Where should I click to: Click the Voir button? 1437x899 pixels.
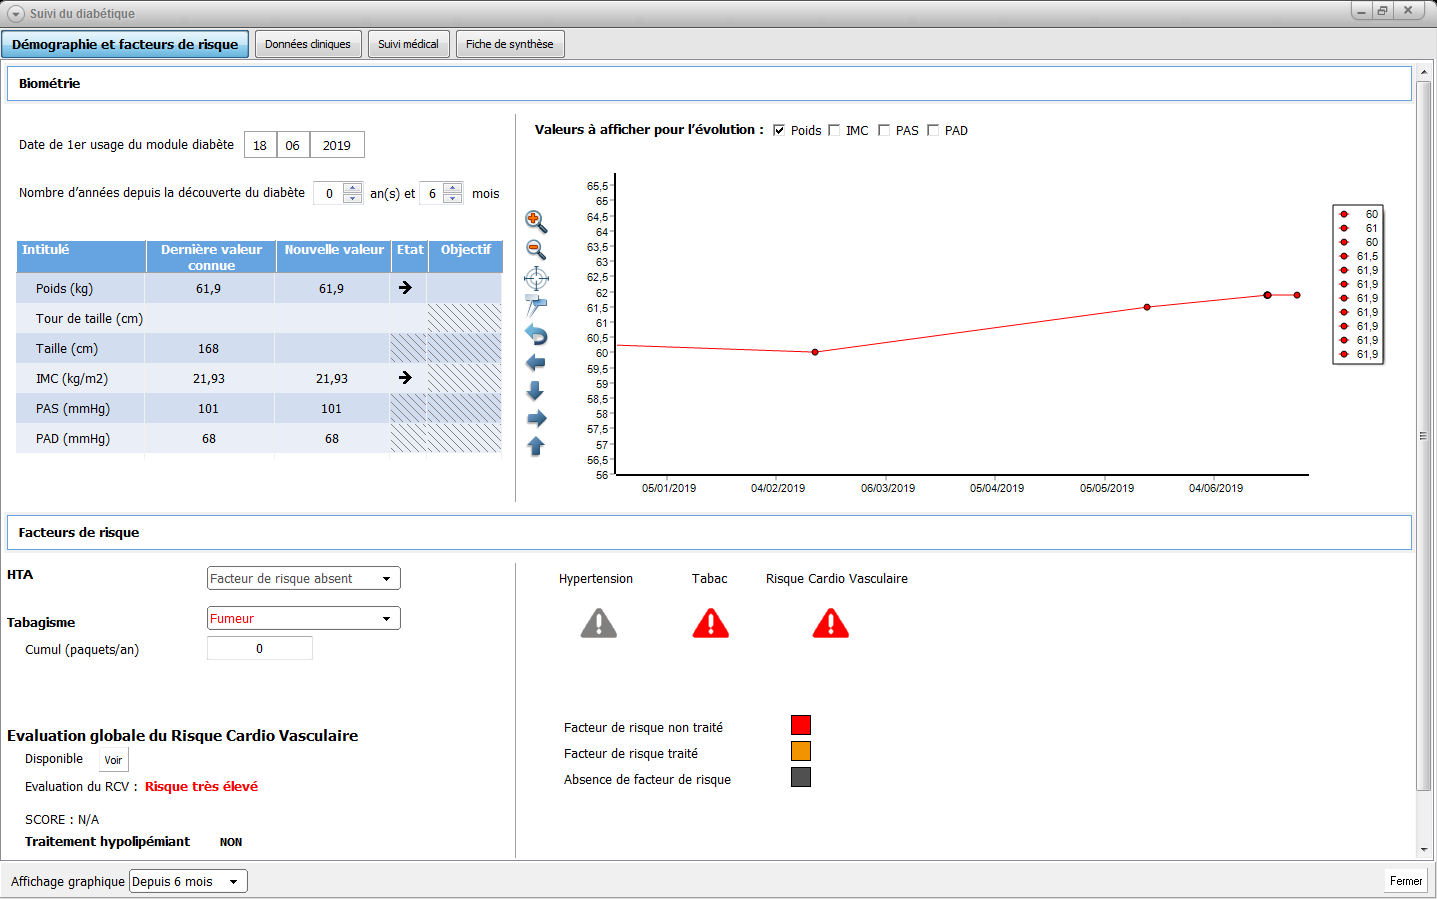pos(114,760)
